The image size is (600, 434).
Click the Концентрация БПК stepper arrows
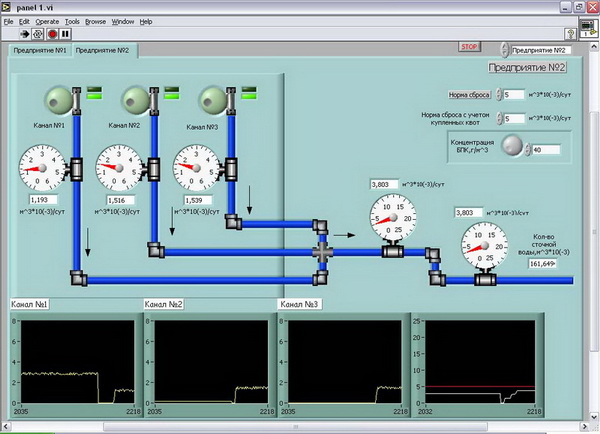(x=528, y=150)
